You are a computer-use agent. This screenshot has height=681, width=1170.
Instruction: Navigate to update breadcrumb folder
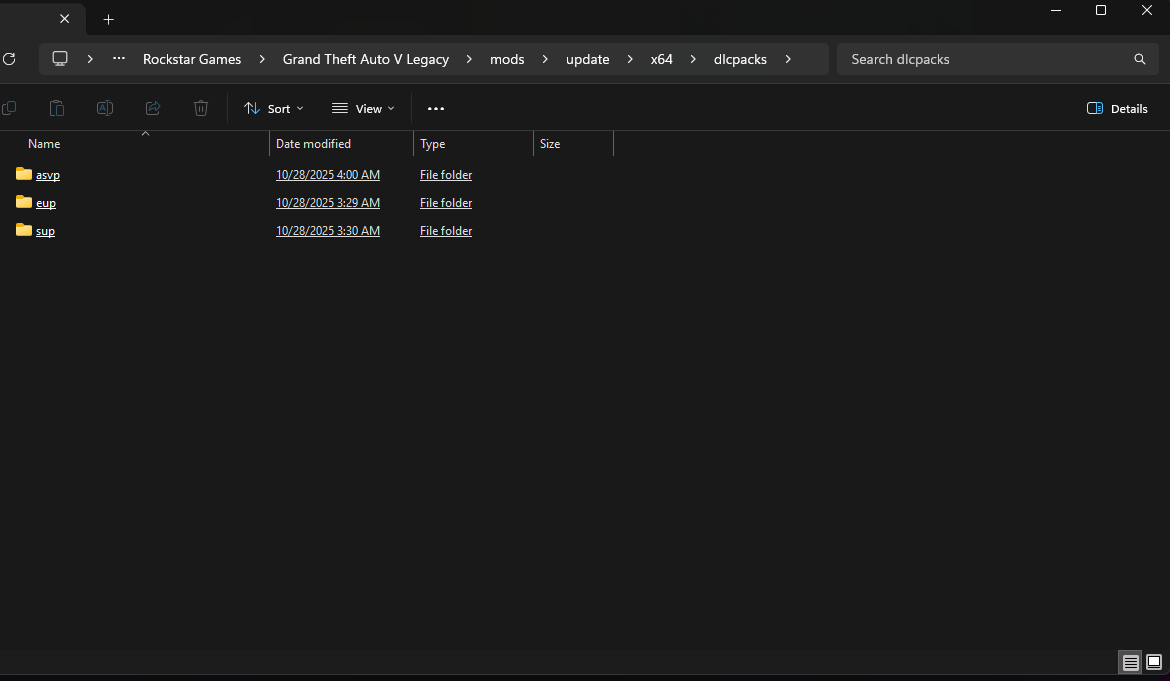[587, 59]
